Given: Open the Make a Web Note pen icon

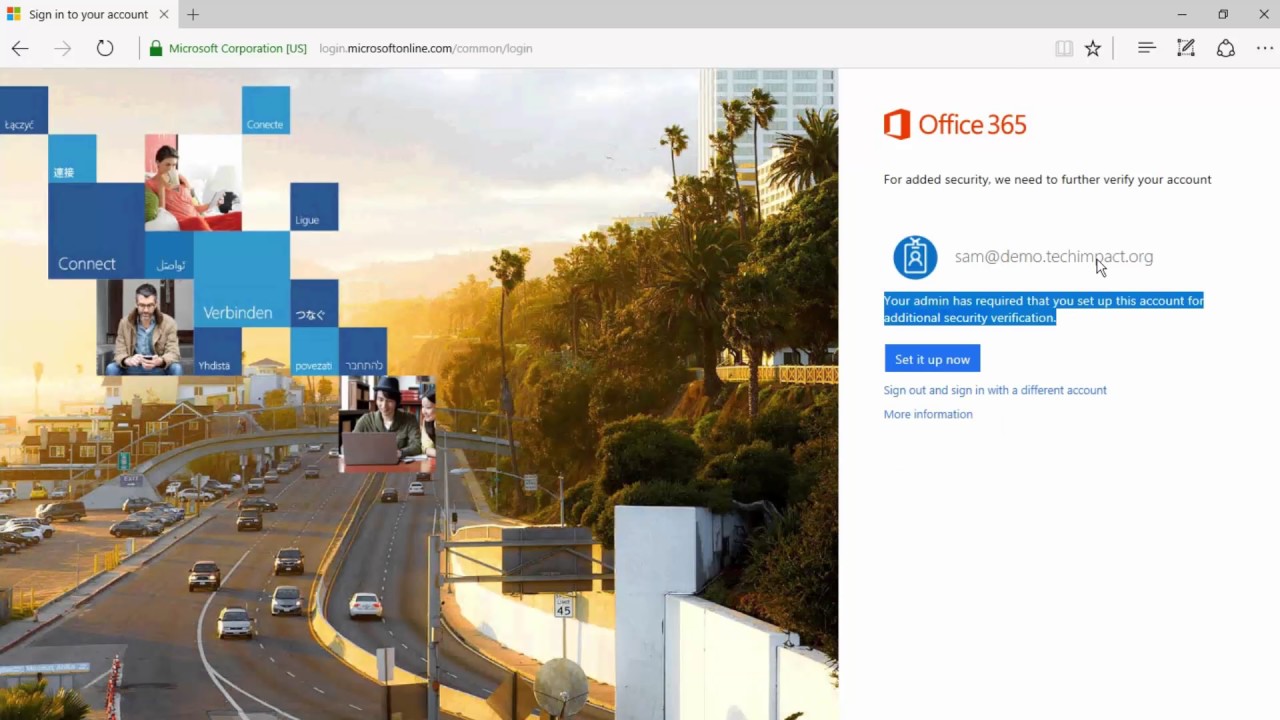Looking at the screenshot, I should [x=1186, y=48].
